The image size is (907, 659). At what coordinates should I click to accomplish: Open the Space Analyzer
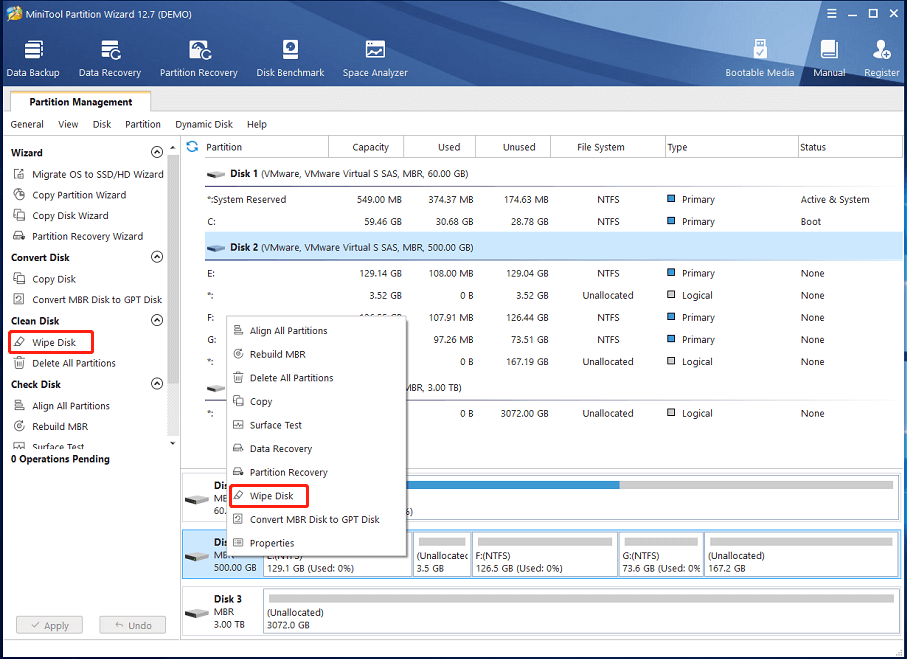[x=375, y=58]
